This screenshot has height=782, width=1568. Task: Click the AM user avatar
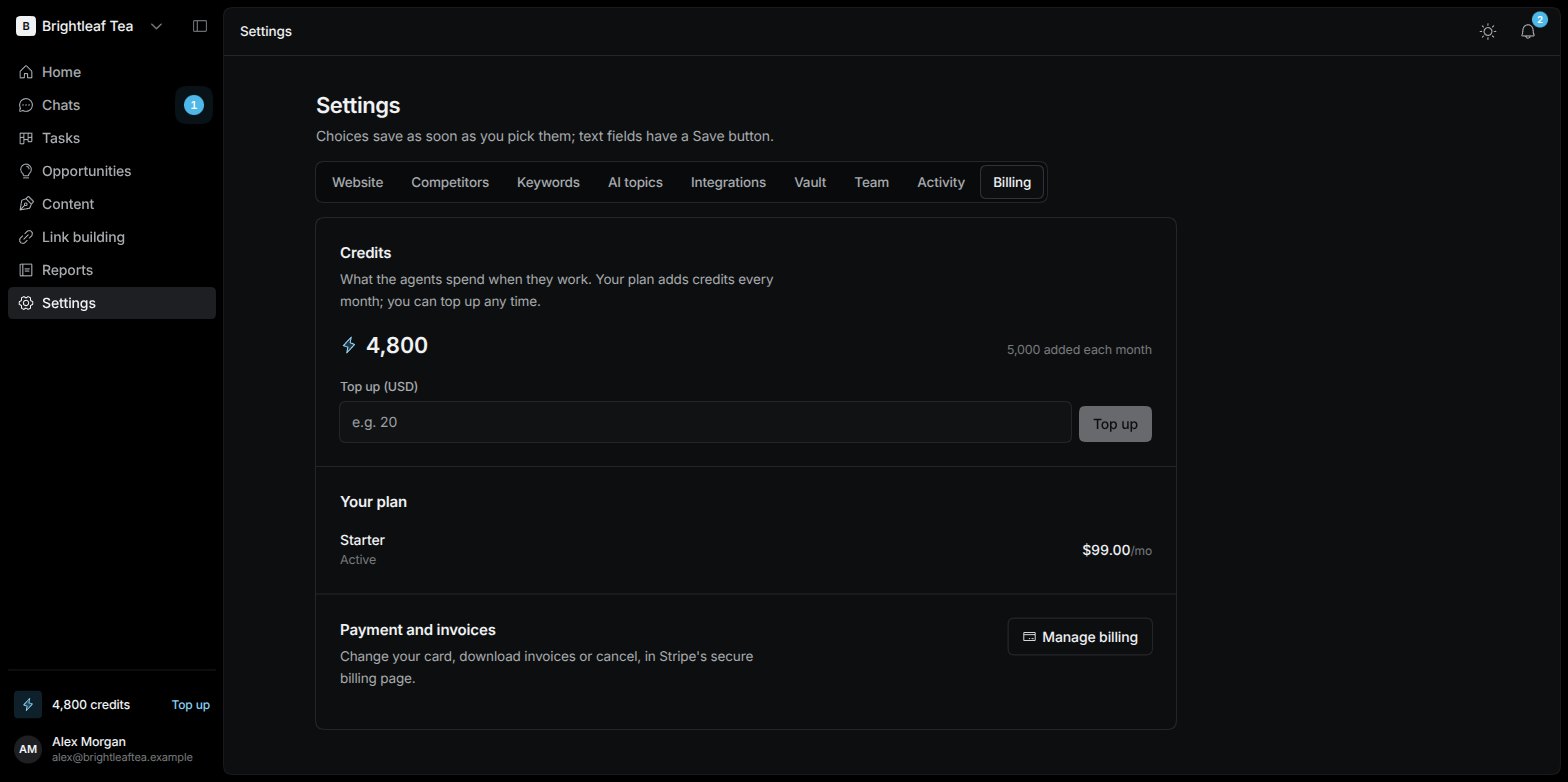pyautogui.click(x=28, y=749)
